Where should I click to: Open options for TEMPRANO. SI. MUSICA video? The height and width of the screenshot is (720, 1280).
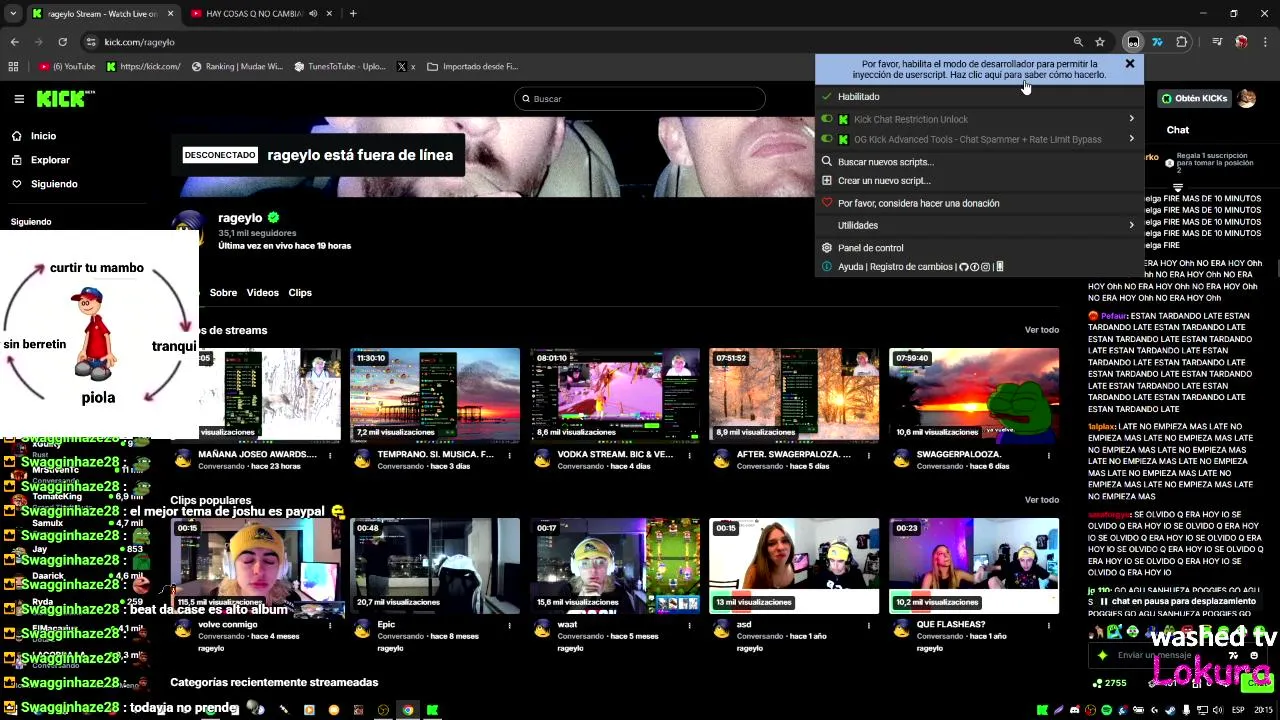click(509, 455)
